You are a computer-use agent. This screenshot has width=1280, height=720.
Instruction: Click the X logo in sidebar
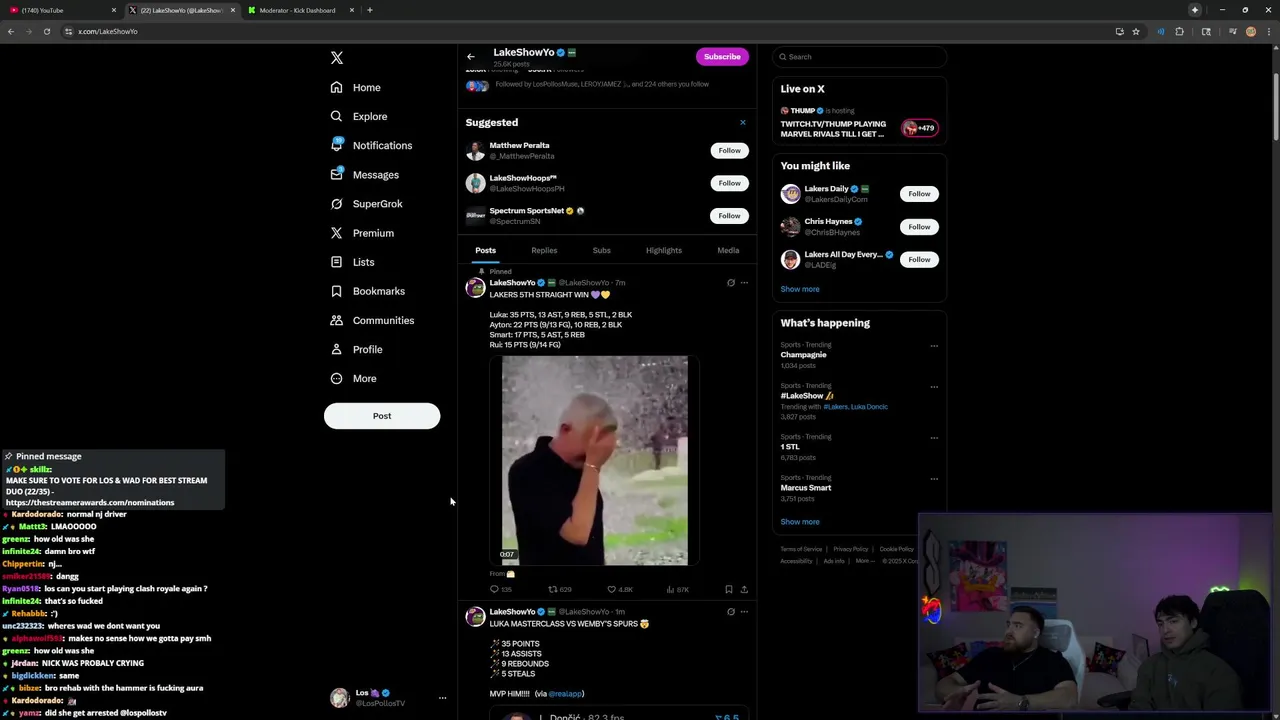tap(337, 58)
